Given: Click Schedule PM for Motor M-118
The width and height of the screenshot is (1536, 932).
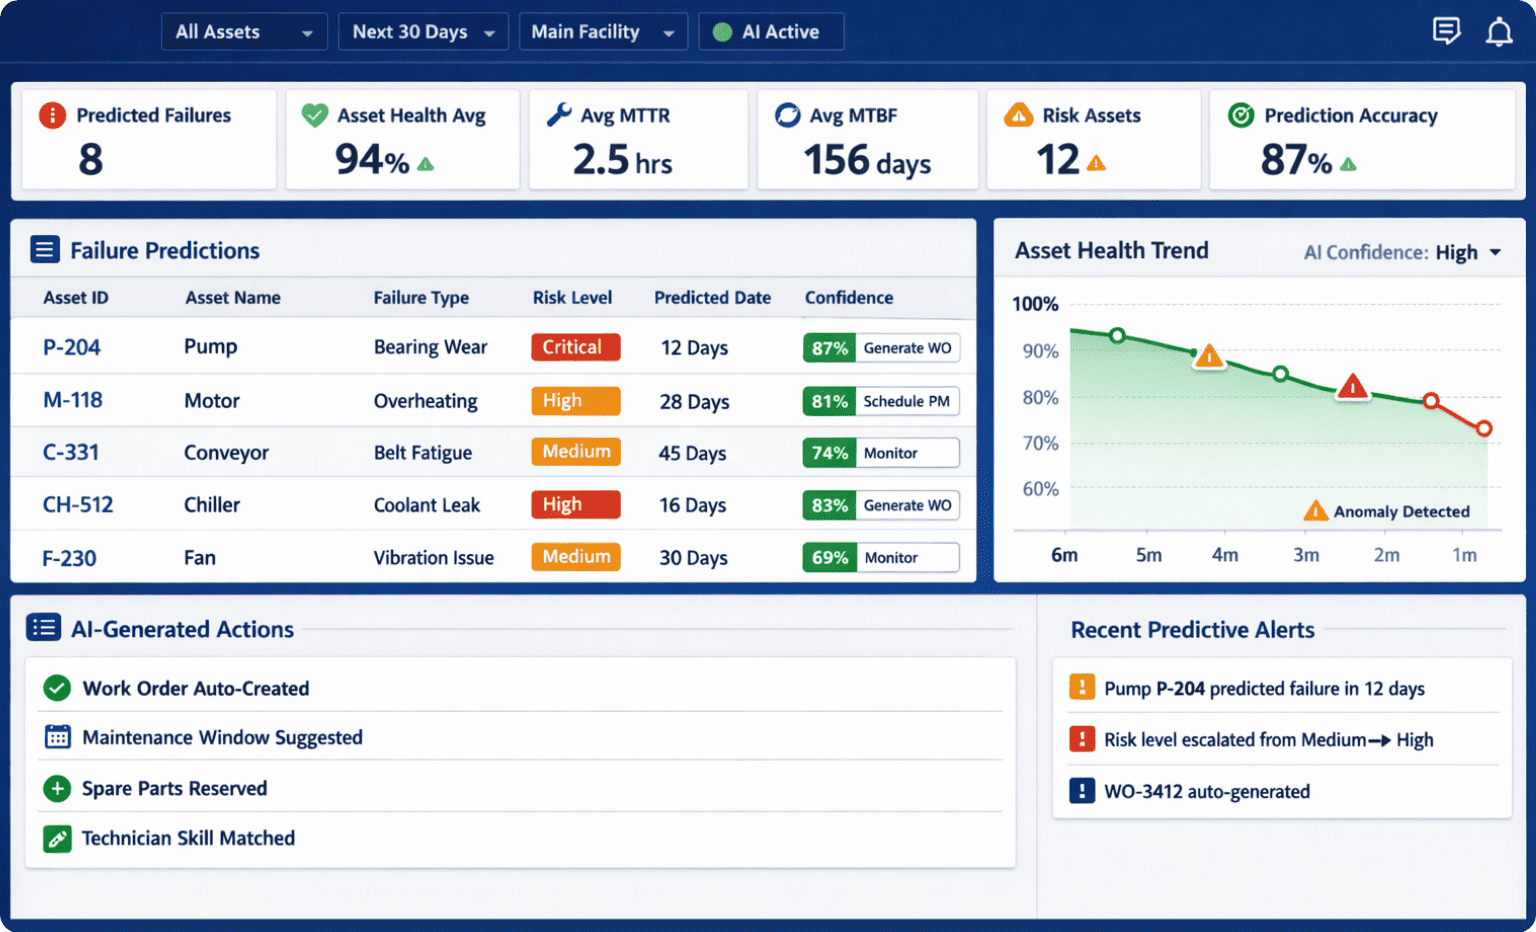Looking at the screenshot, I should pos(907,401).
